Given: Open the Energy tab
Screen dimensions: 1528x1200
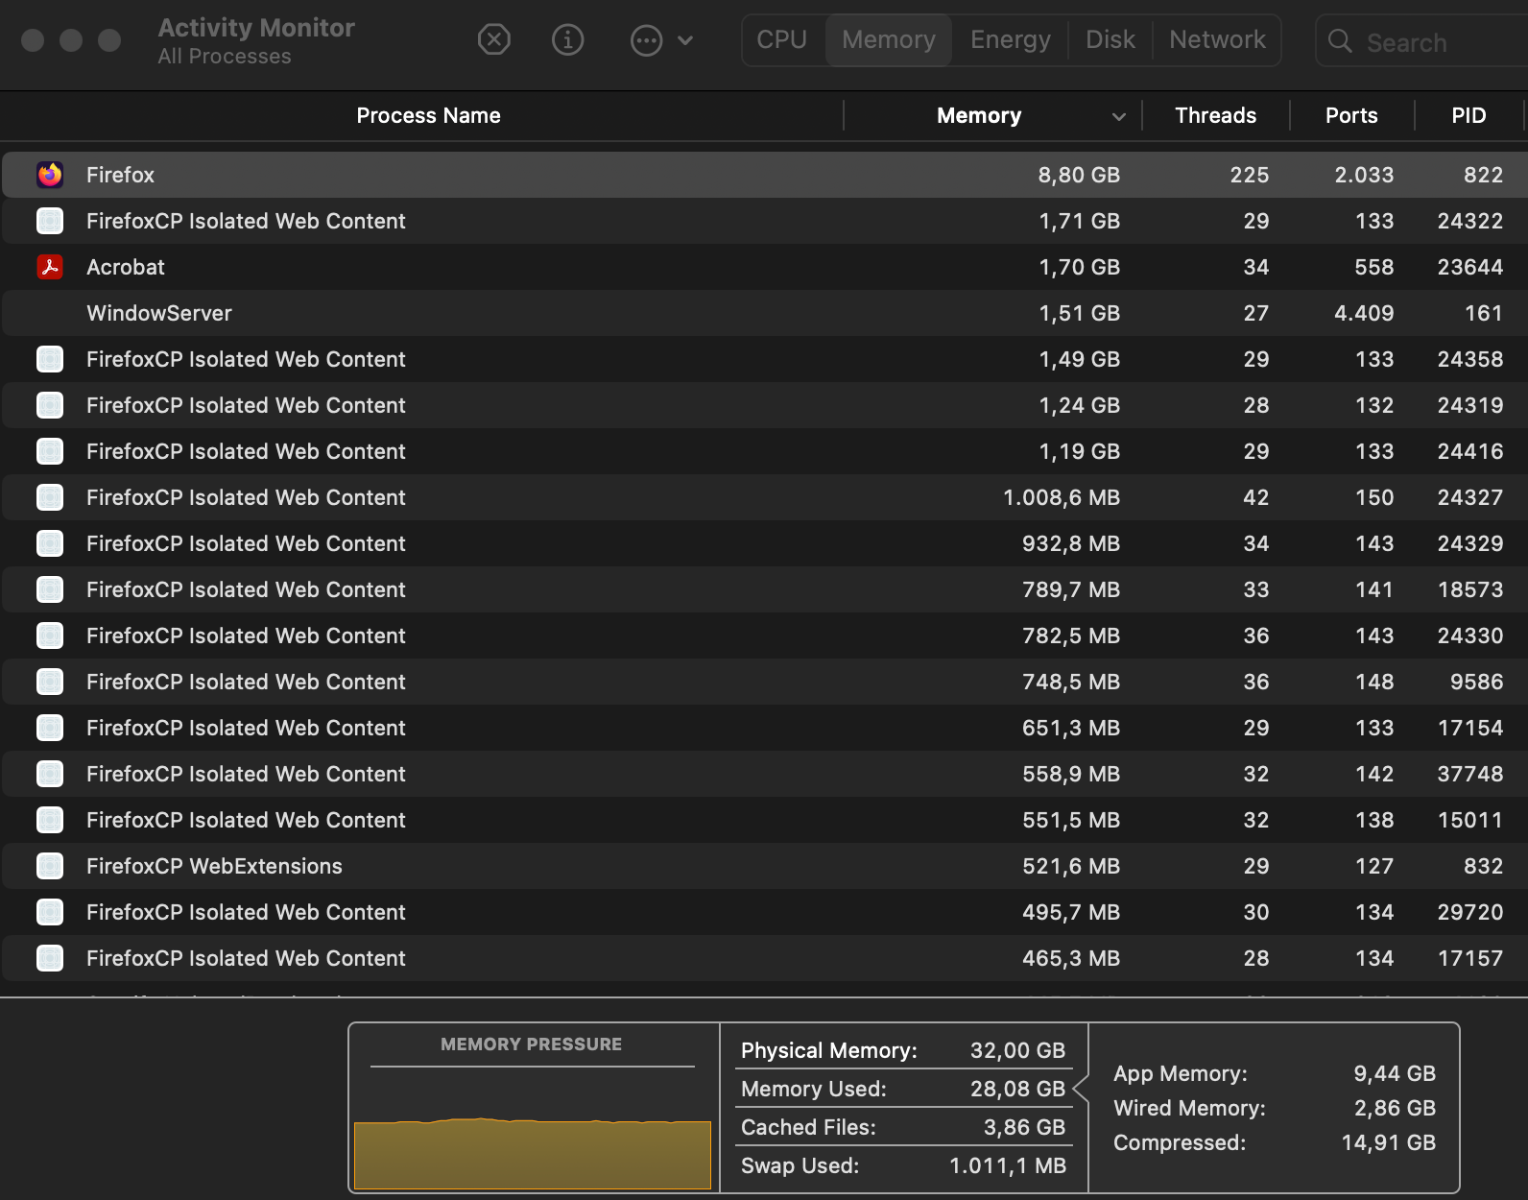Looking at the screenshot, I should click(1010, 40).
